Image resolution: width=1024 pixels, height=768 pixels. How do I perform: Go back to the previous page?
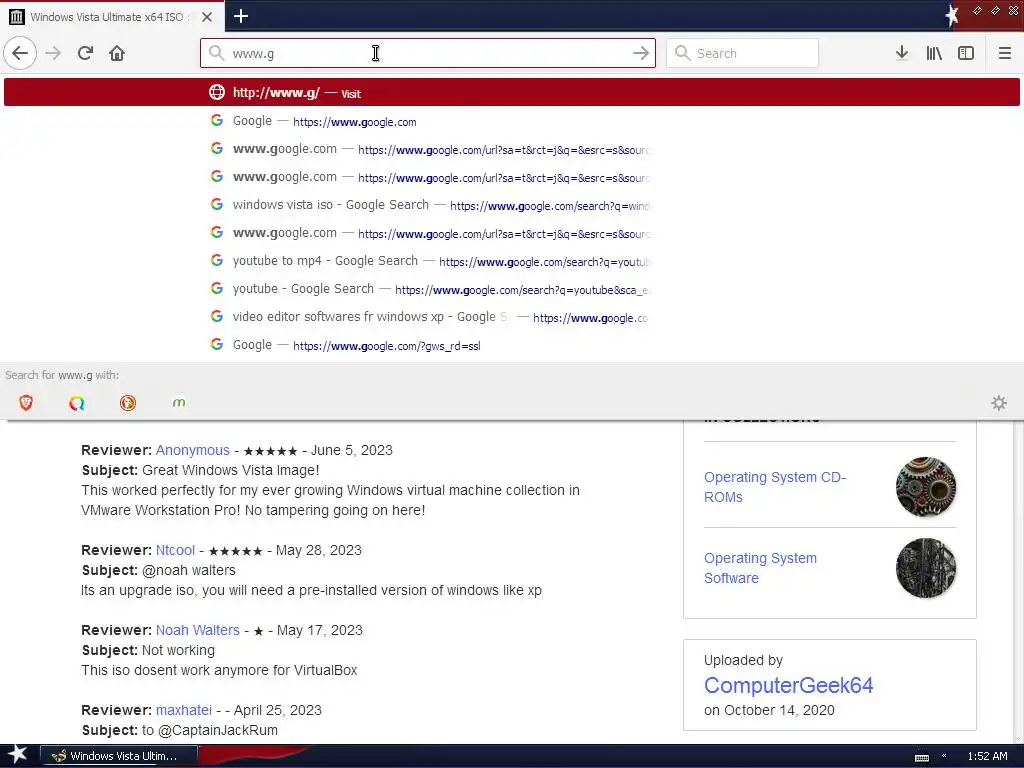pyautogui.click(x=20, y=53)
